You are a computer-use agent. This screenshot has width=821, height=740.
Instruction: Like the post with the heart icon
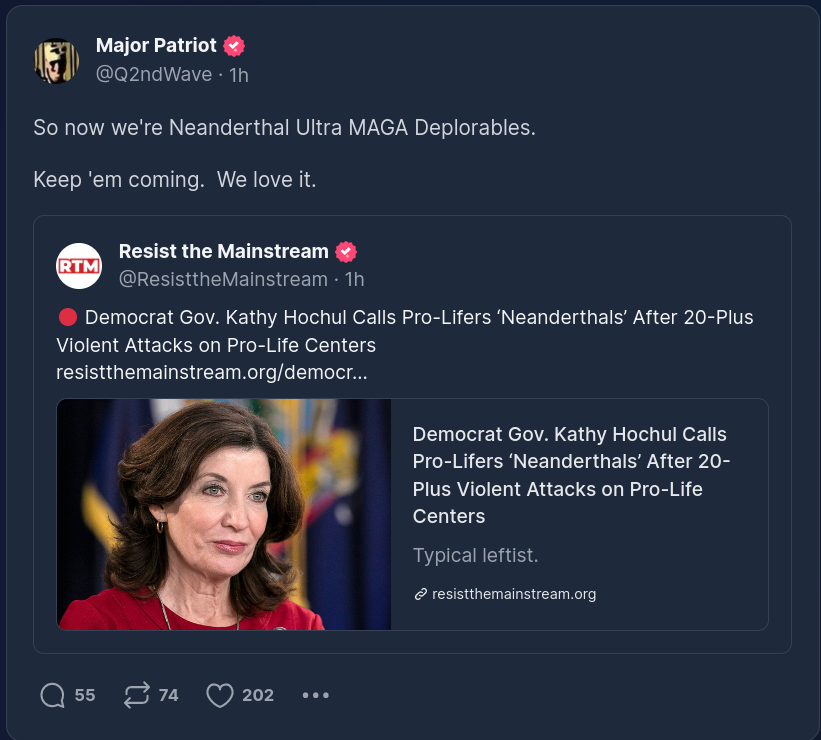220,695
